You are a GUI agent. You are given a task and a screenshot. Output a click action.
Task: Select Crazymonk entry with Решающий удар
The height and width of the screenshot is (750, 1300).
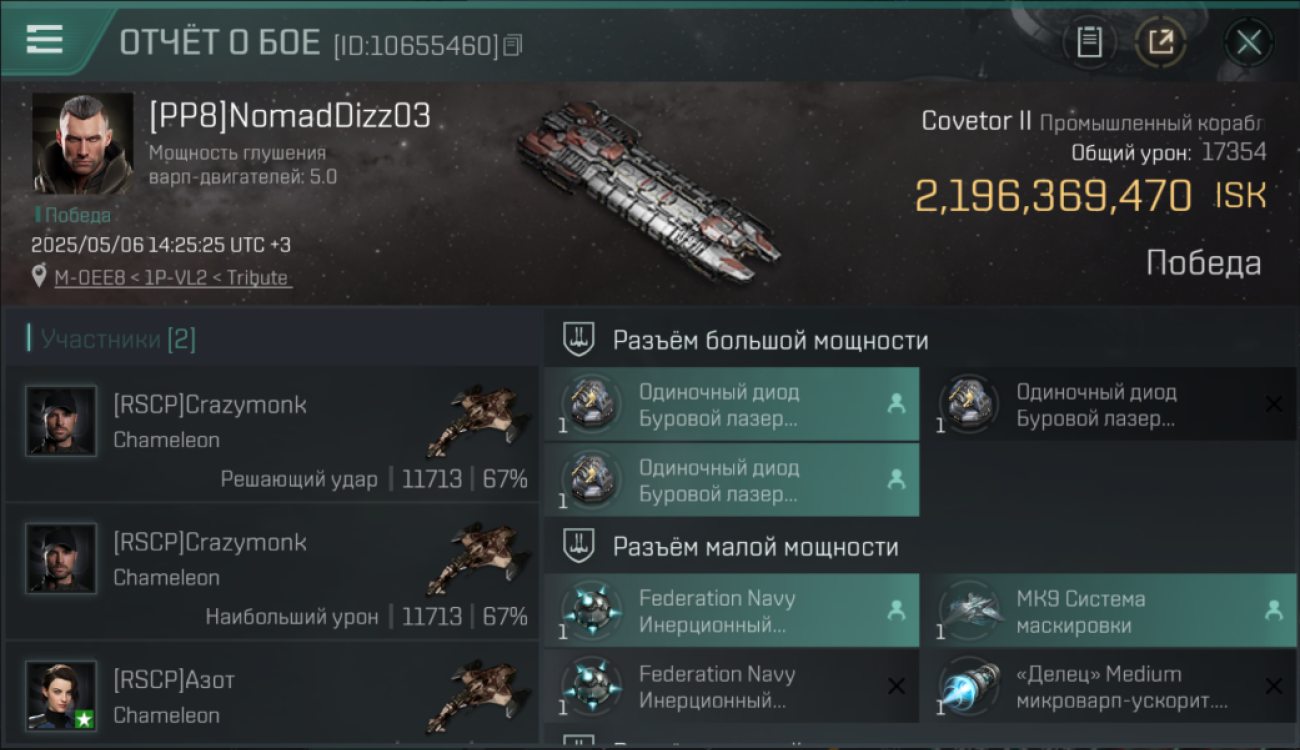272,434
